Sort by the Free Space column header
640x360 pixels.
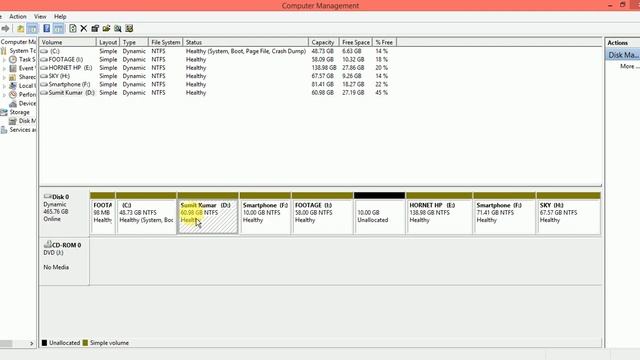pyautogui.click(x=356, y=42)
